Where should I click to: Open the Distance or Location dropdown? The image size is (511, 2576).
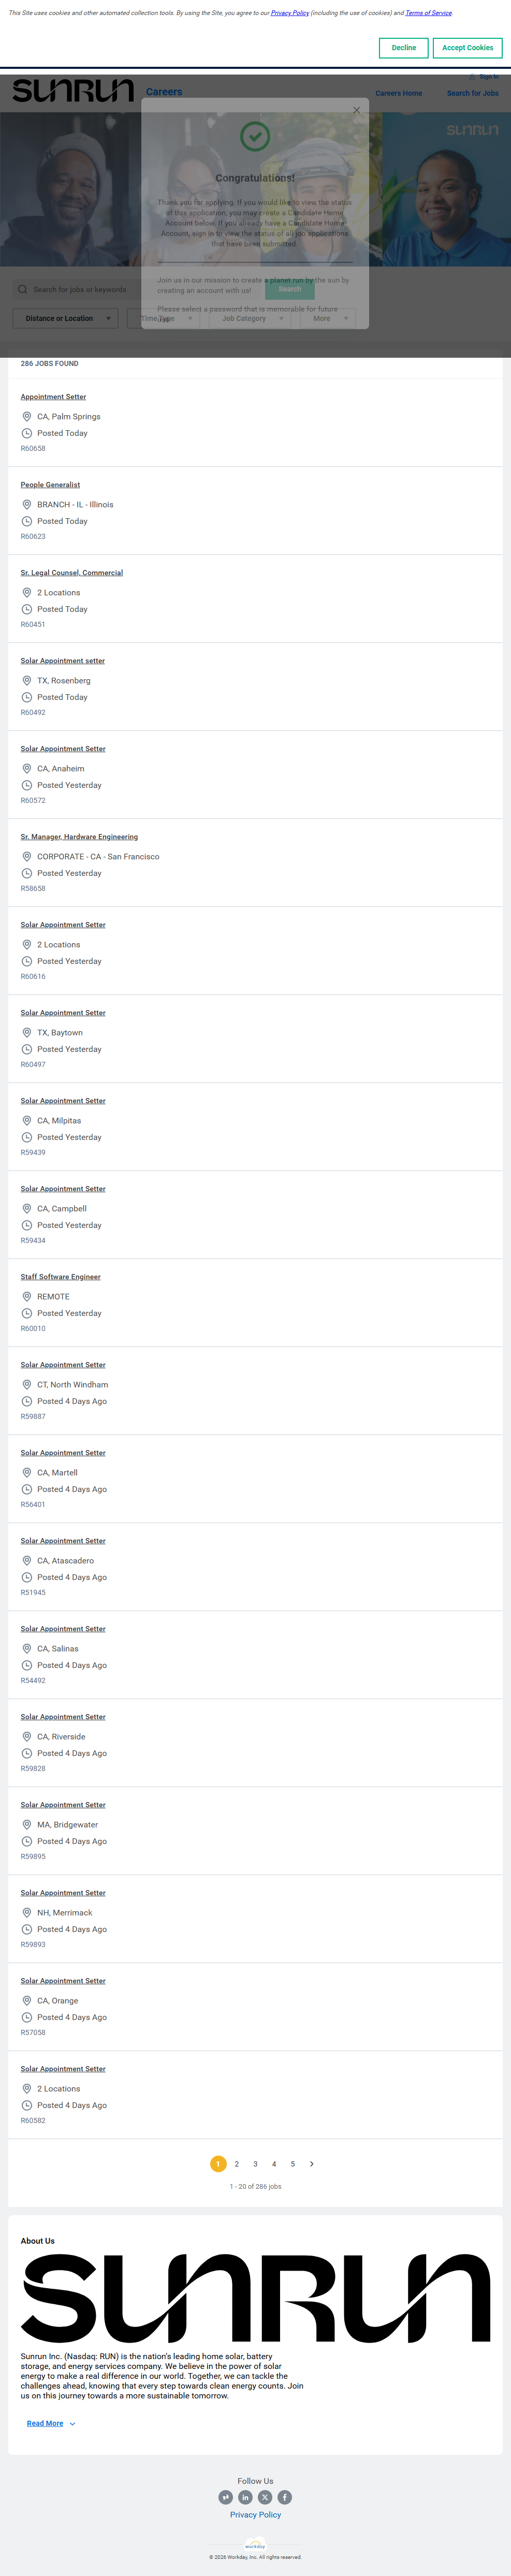[66, 318]
